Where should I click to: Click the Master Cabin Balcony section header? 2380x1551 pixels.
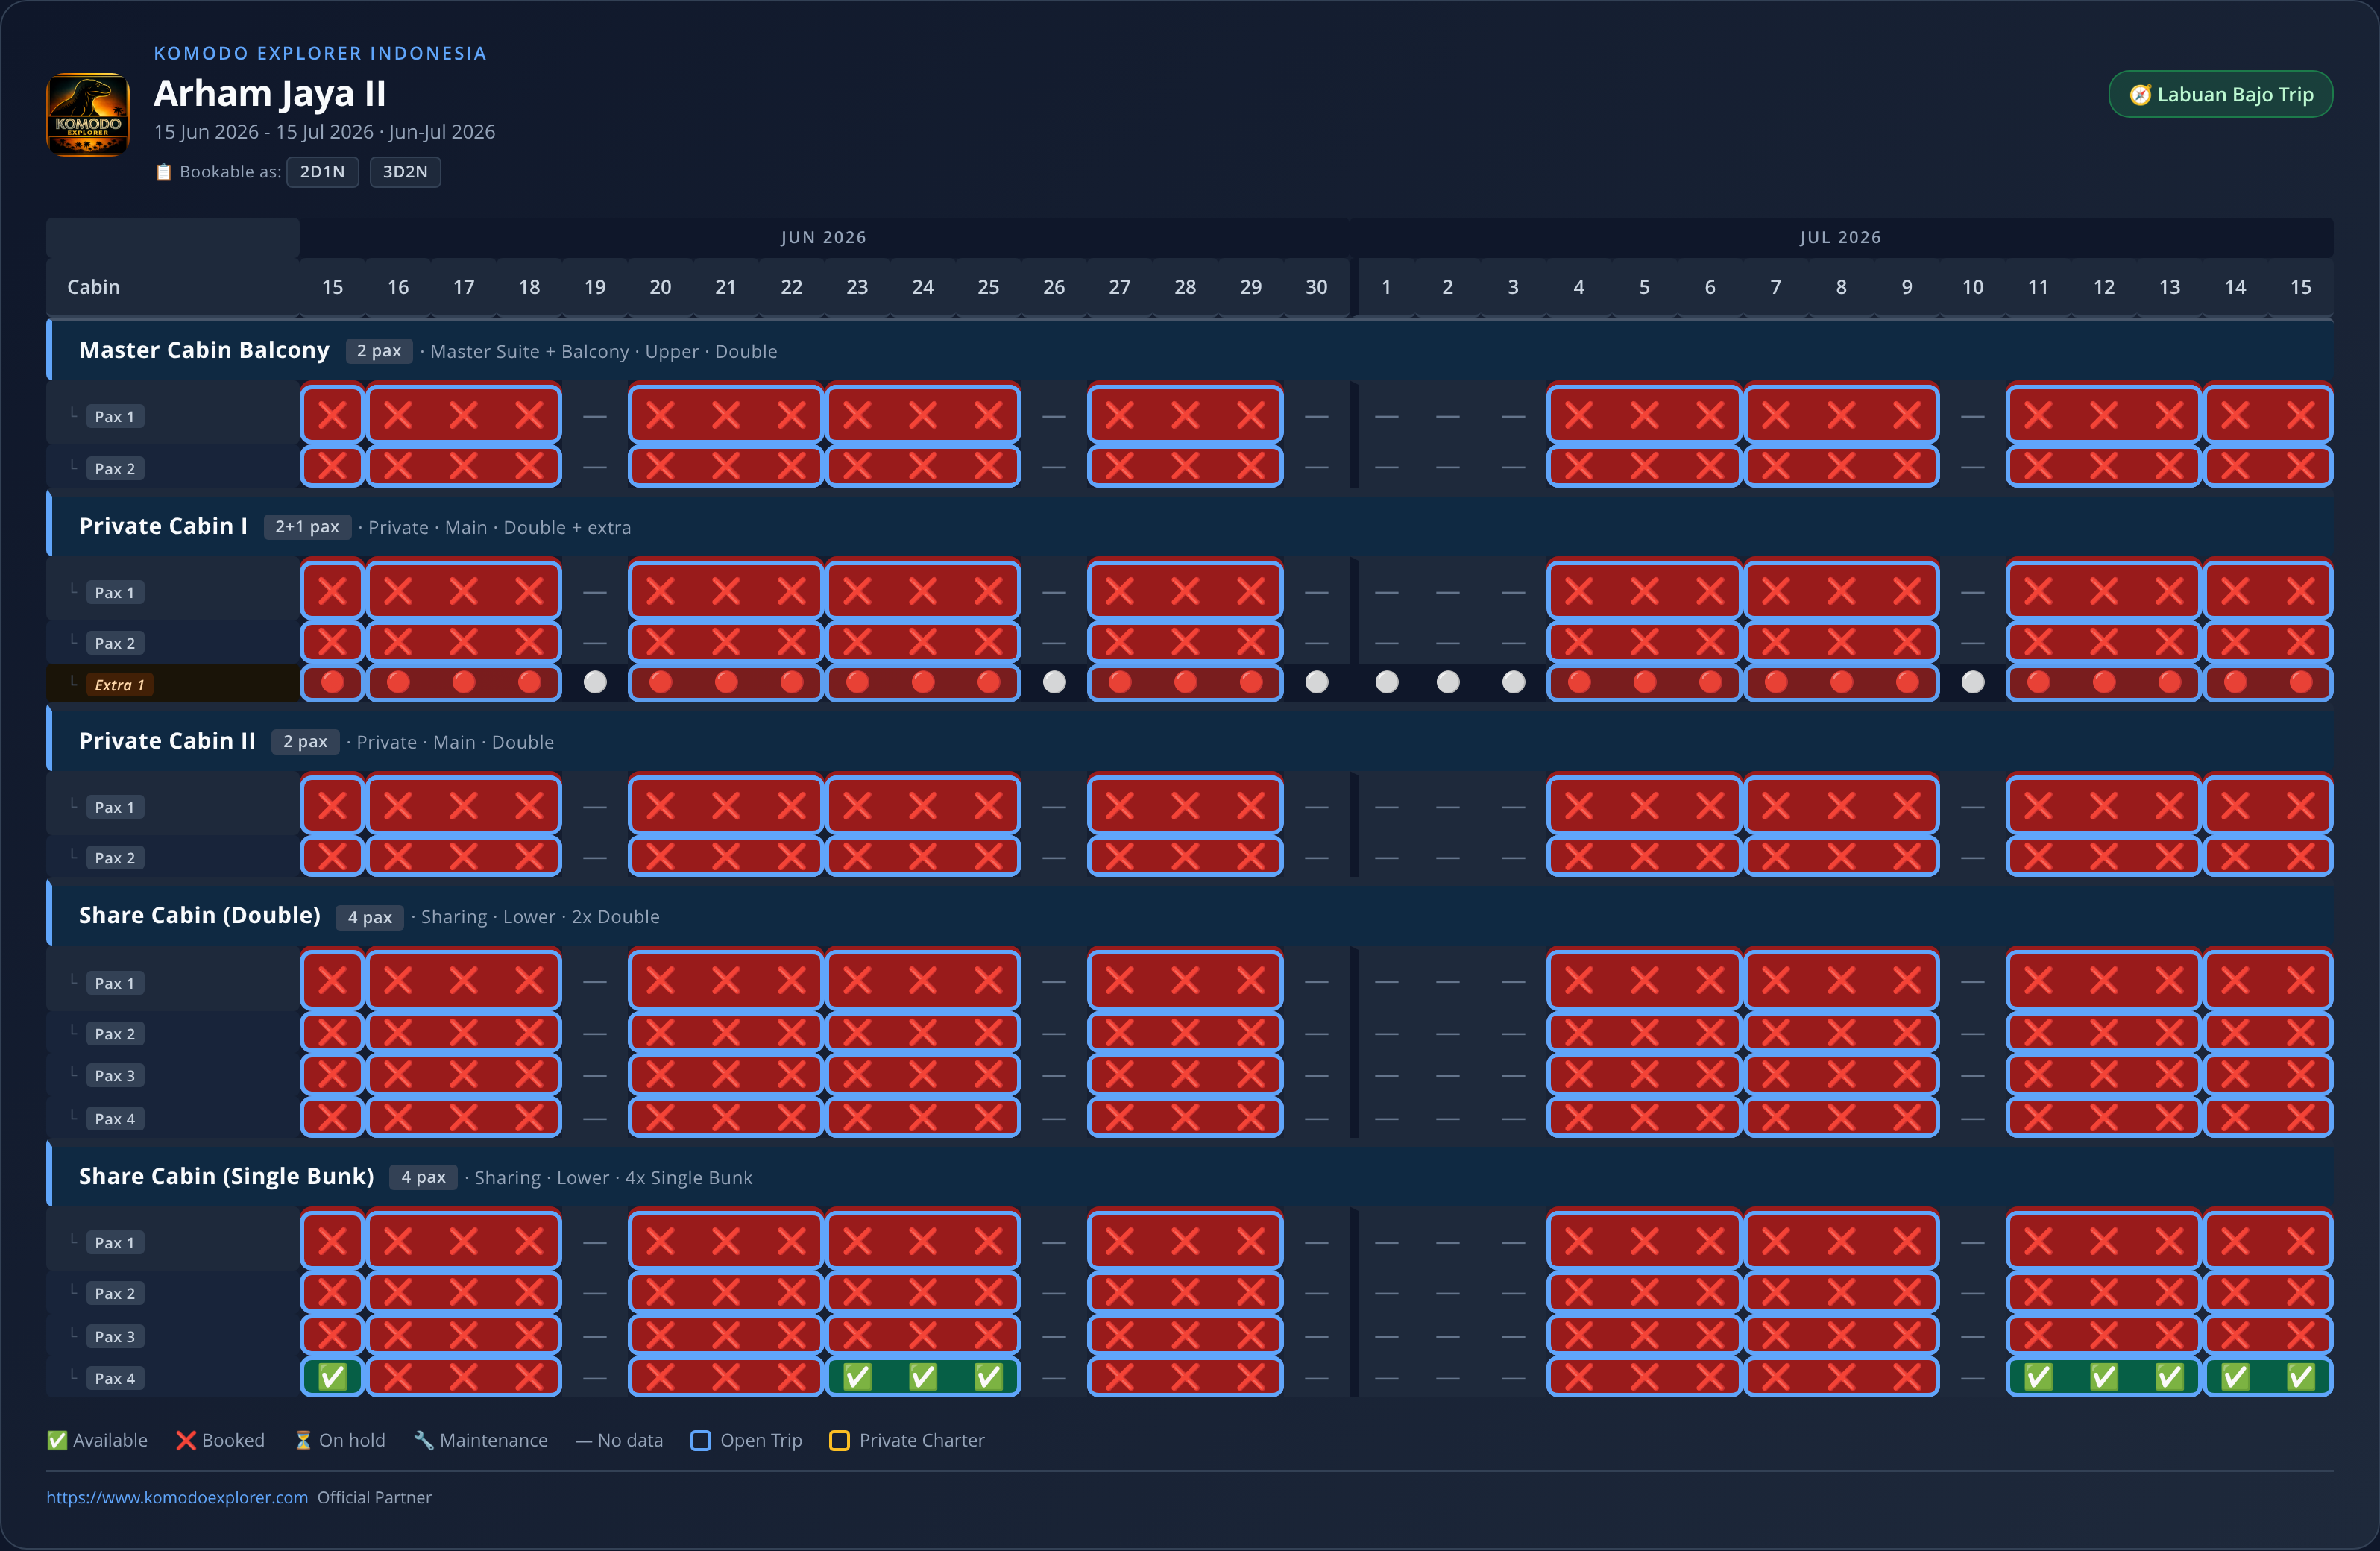[x=1190, y=351]
